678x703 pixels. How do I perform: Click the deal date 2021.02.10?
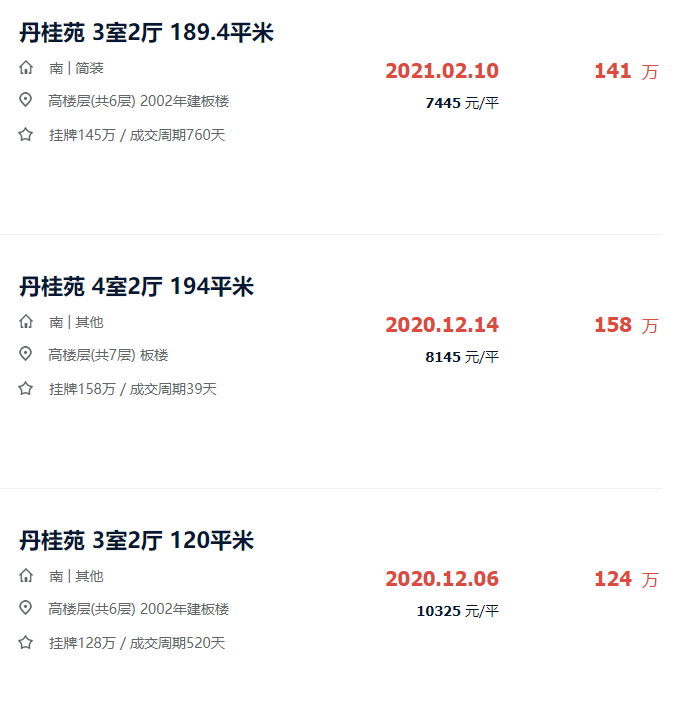pos(442,71)
